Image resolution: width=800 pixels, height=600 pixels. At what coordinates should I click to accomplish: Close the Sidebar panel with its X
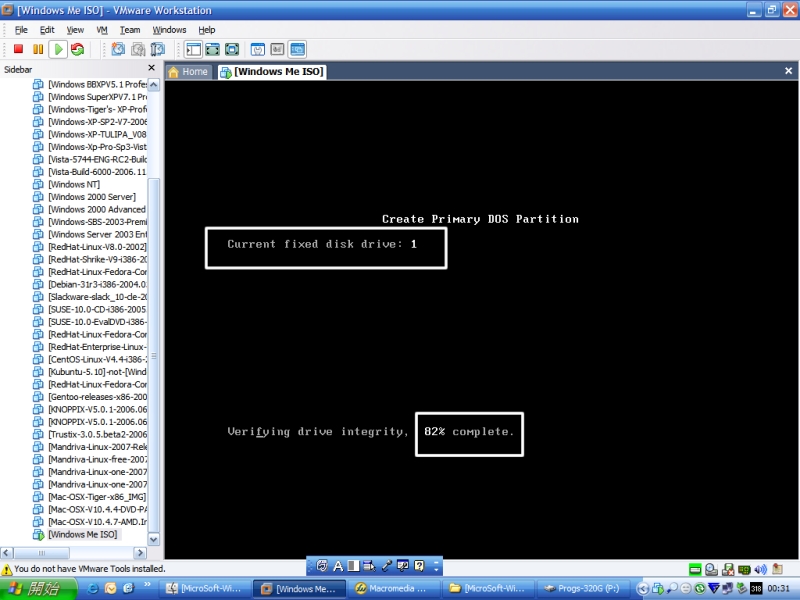pos(152,68)
